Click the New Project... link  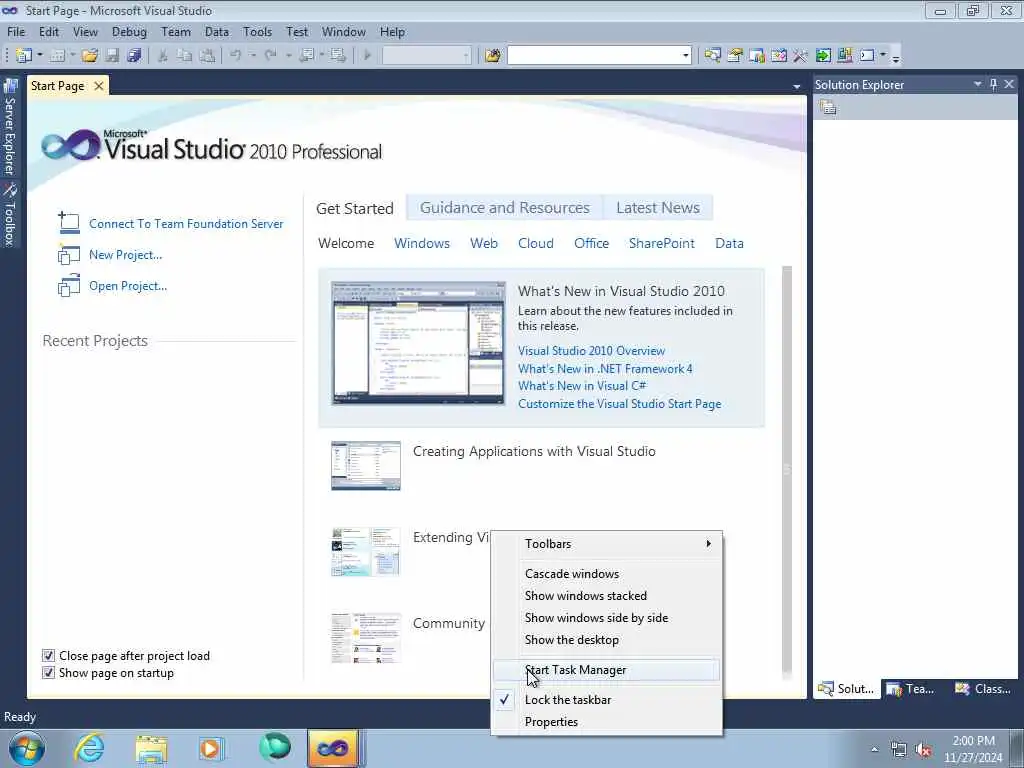click(125, 255)
